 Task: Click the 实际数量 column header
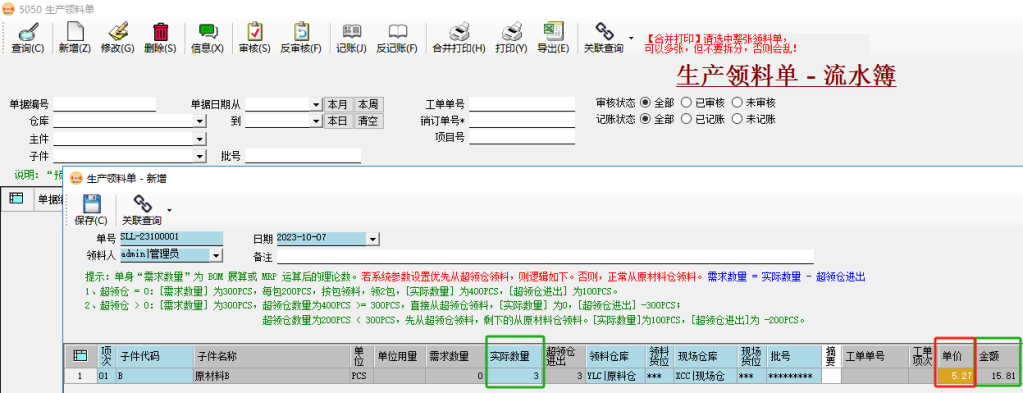(x=515, y=356)
